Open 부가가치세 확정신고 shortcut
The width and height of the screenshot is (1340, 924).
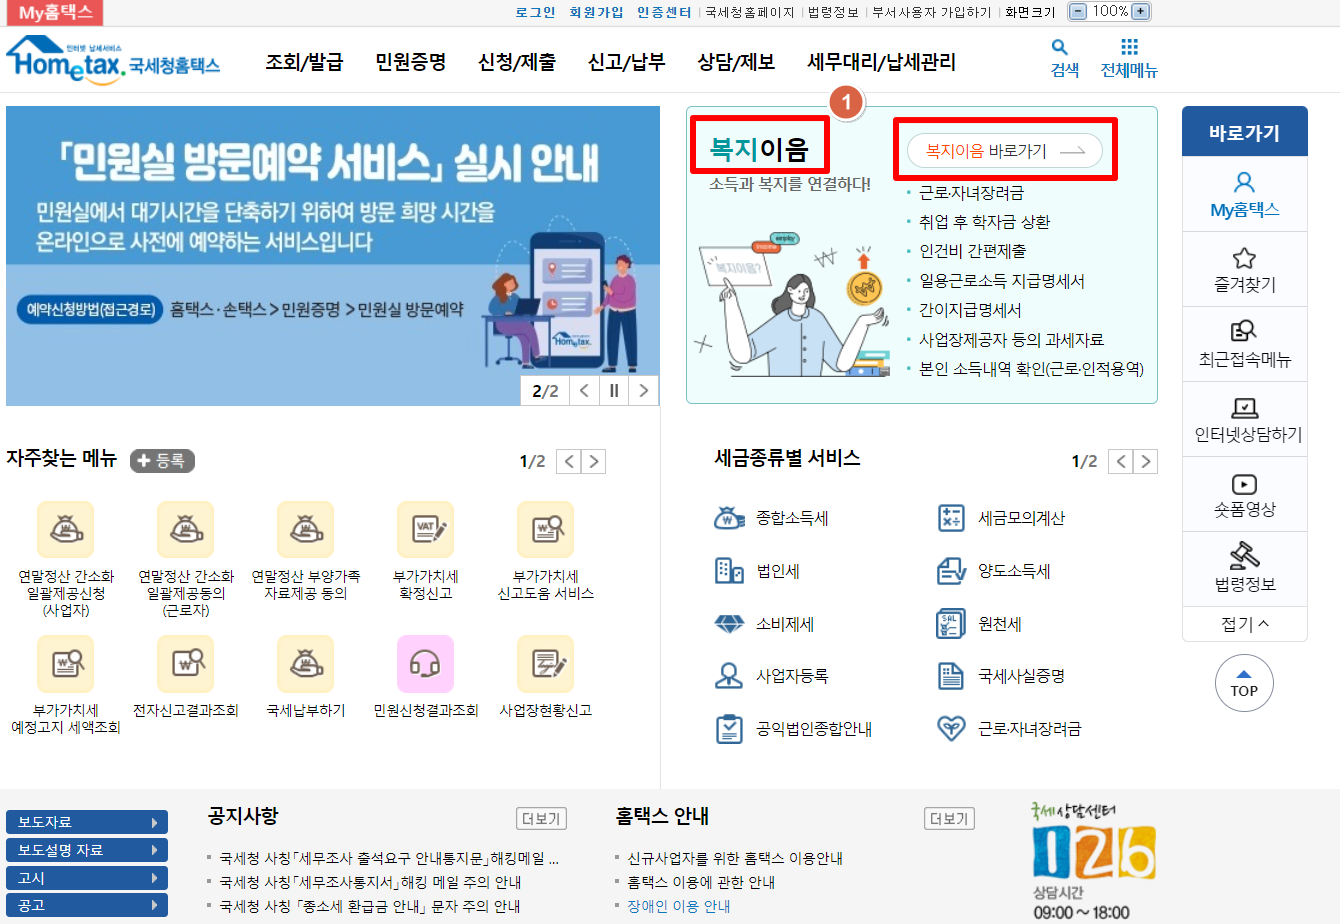coord(426,552)
